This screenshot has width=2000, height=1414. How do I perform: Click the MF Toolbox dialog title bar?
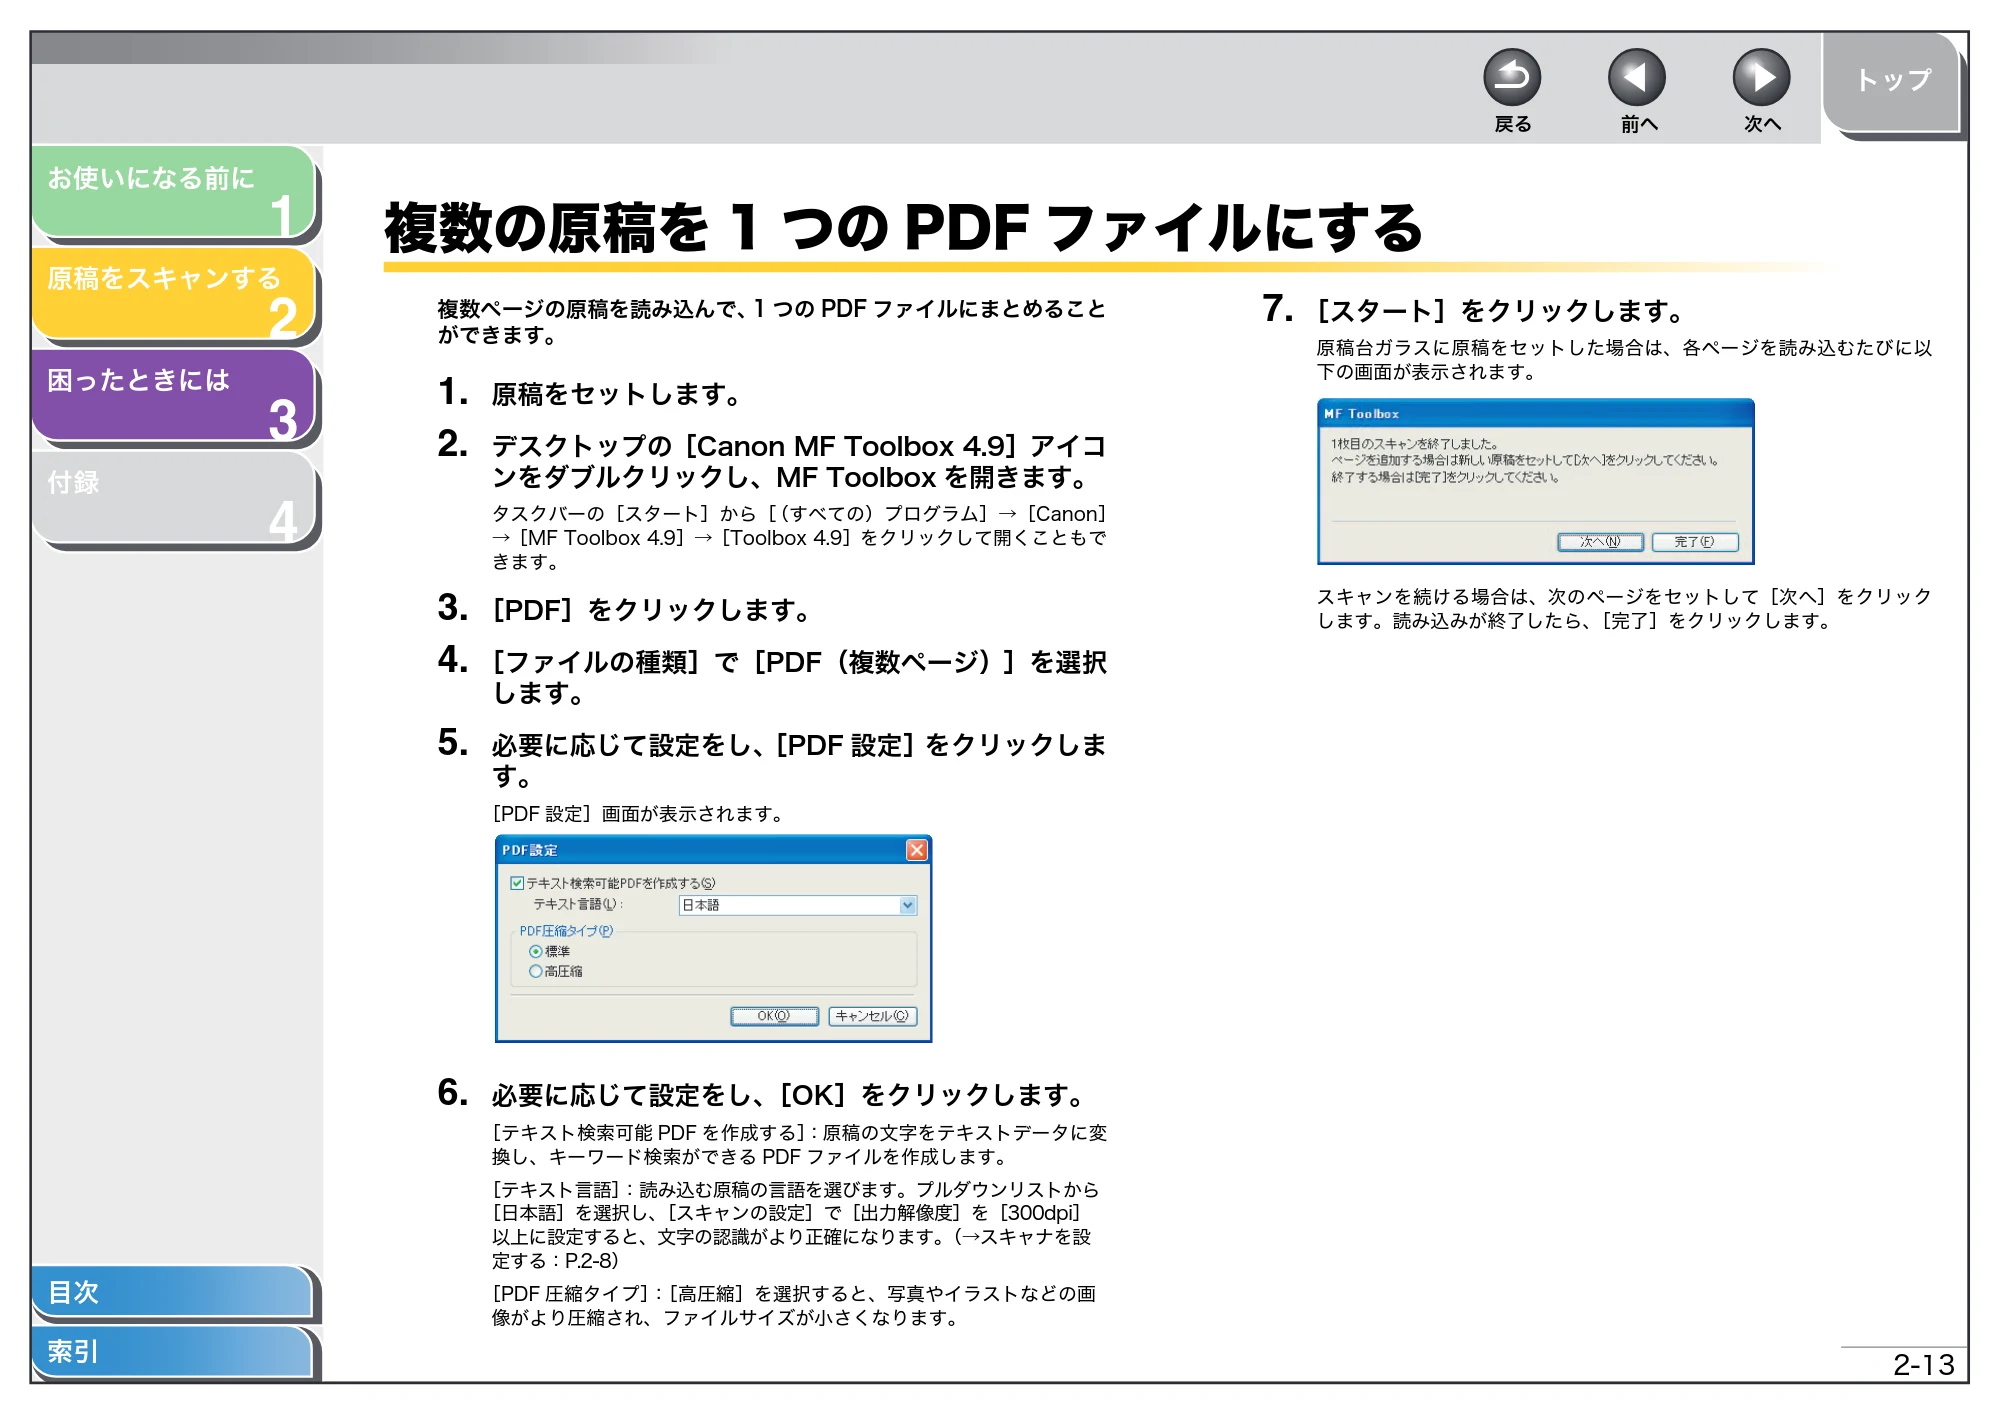click(x=1535, y=413)
